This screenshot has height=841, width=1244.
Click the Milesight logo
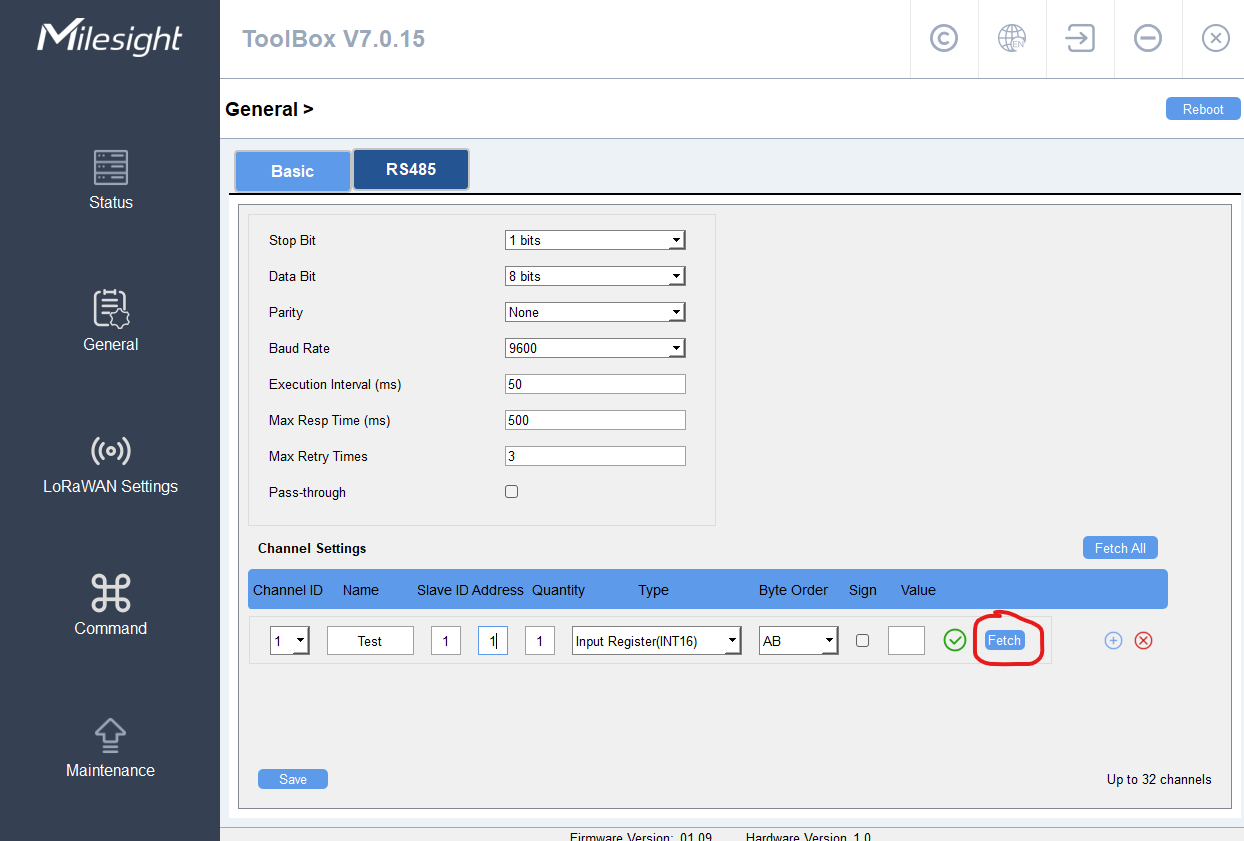tap(110, 38)
